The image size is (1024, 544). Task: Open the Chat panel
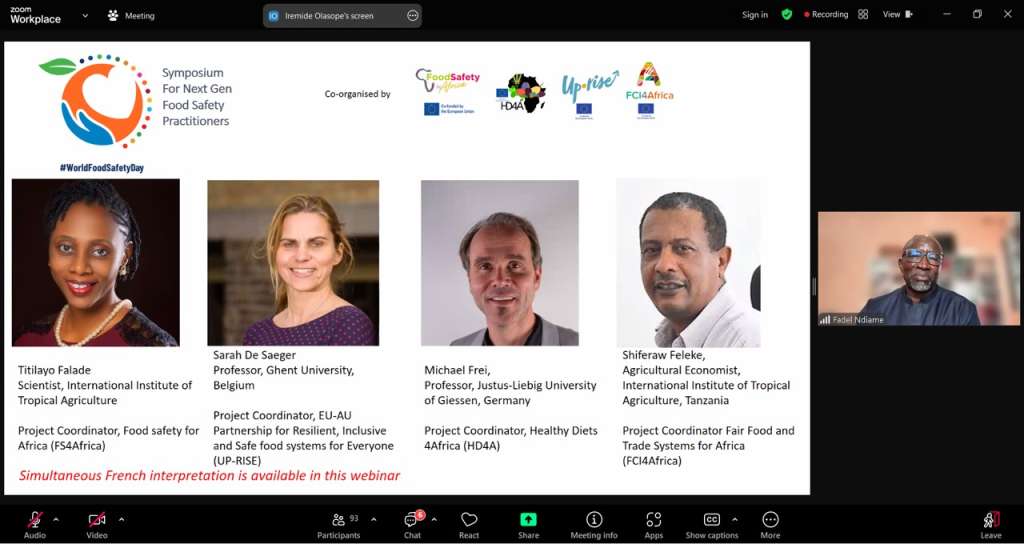tap(412, 524)
